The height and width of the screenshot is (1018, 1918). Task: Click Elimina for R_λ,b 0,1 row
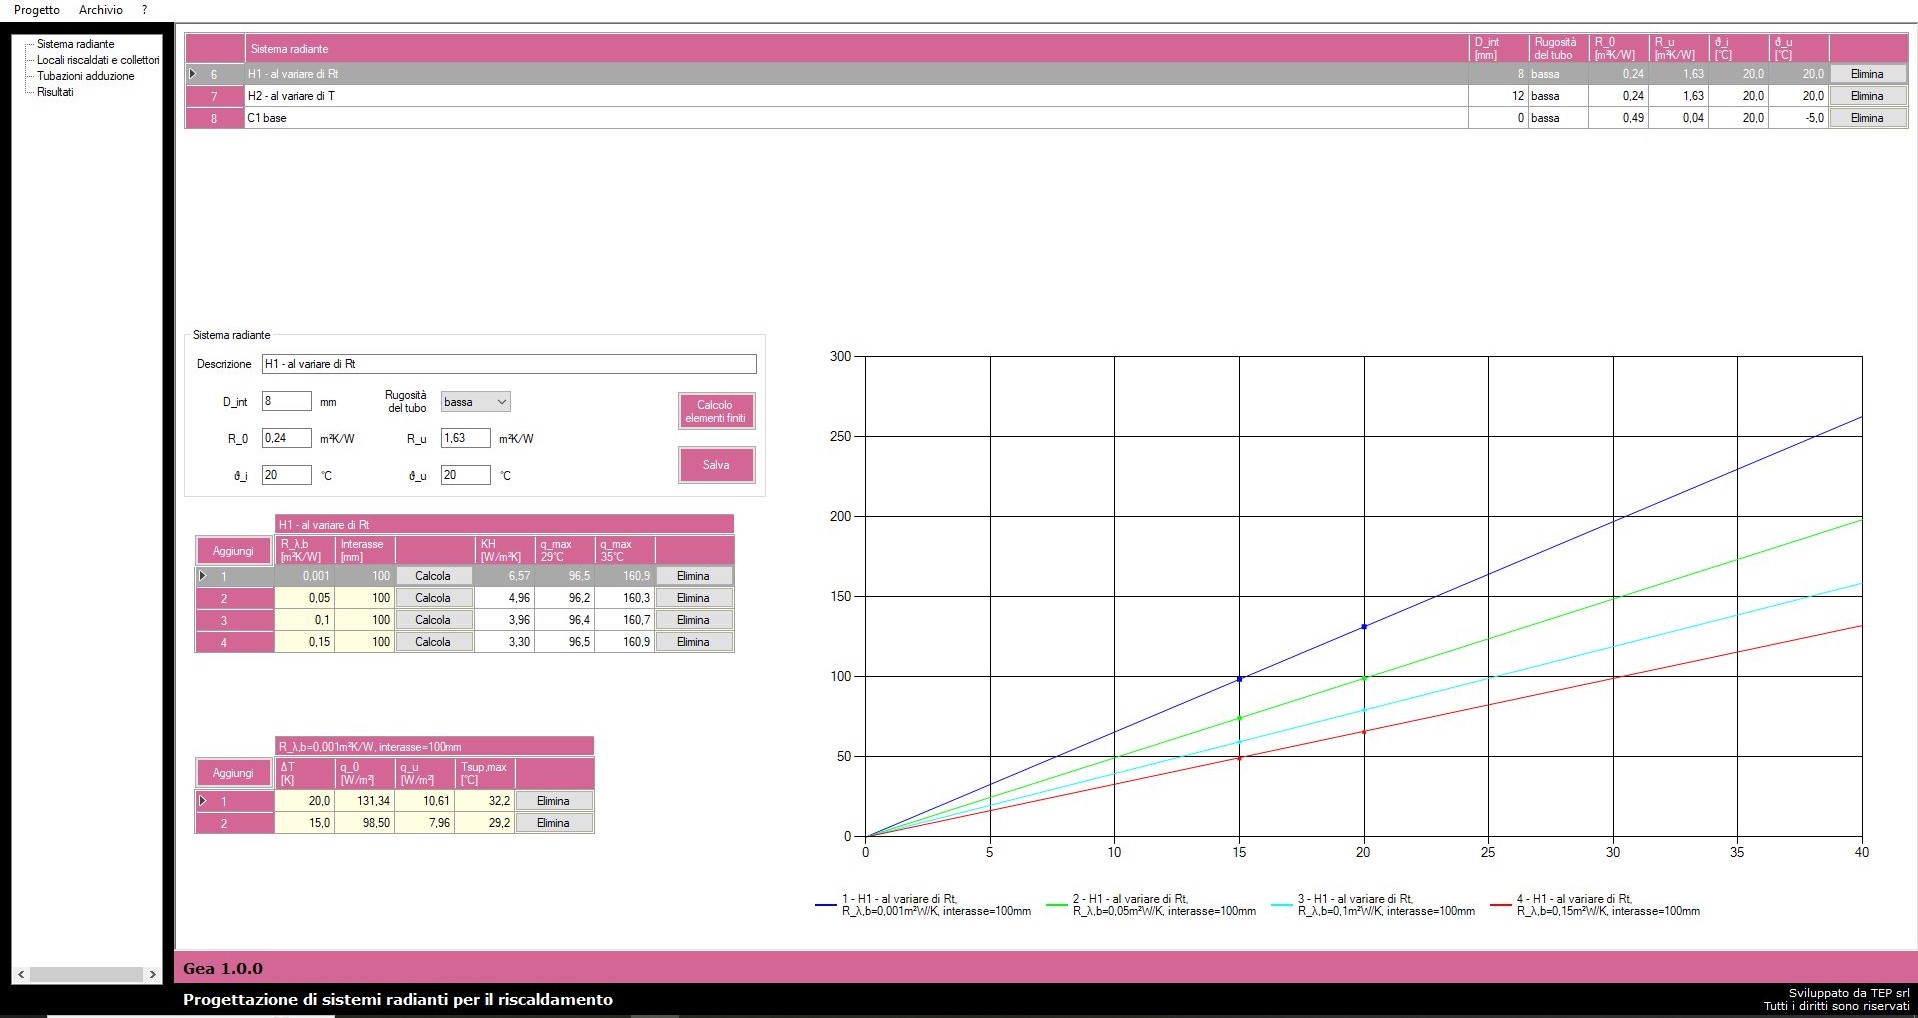tap(693, 620)
